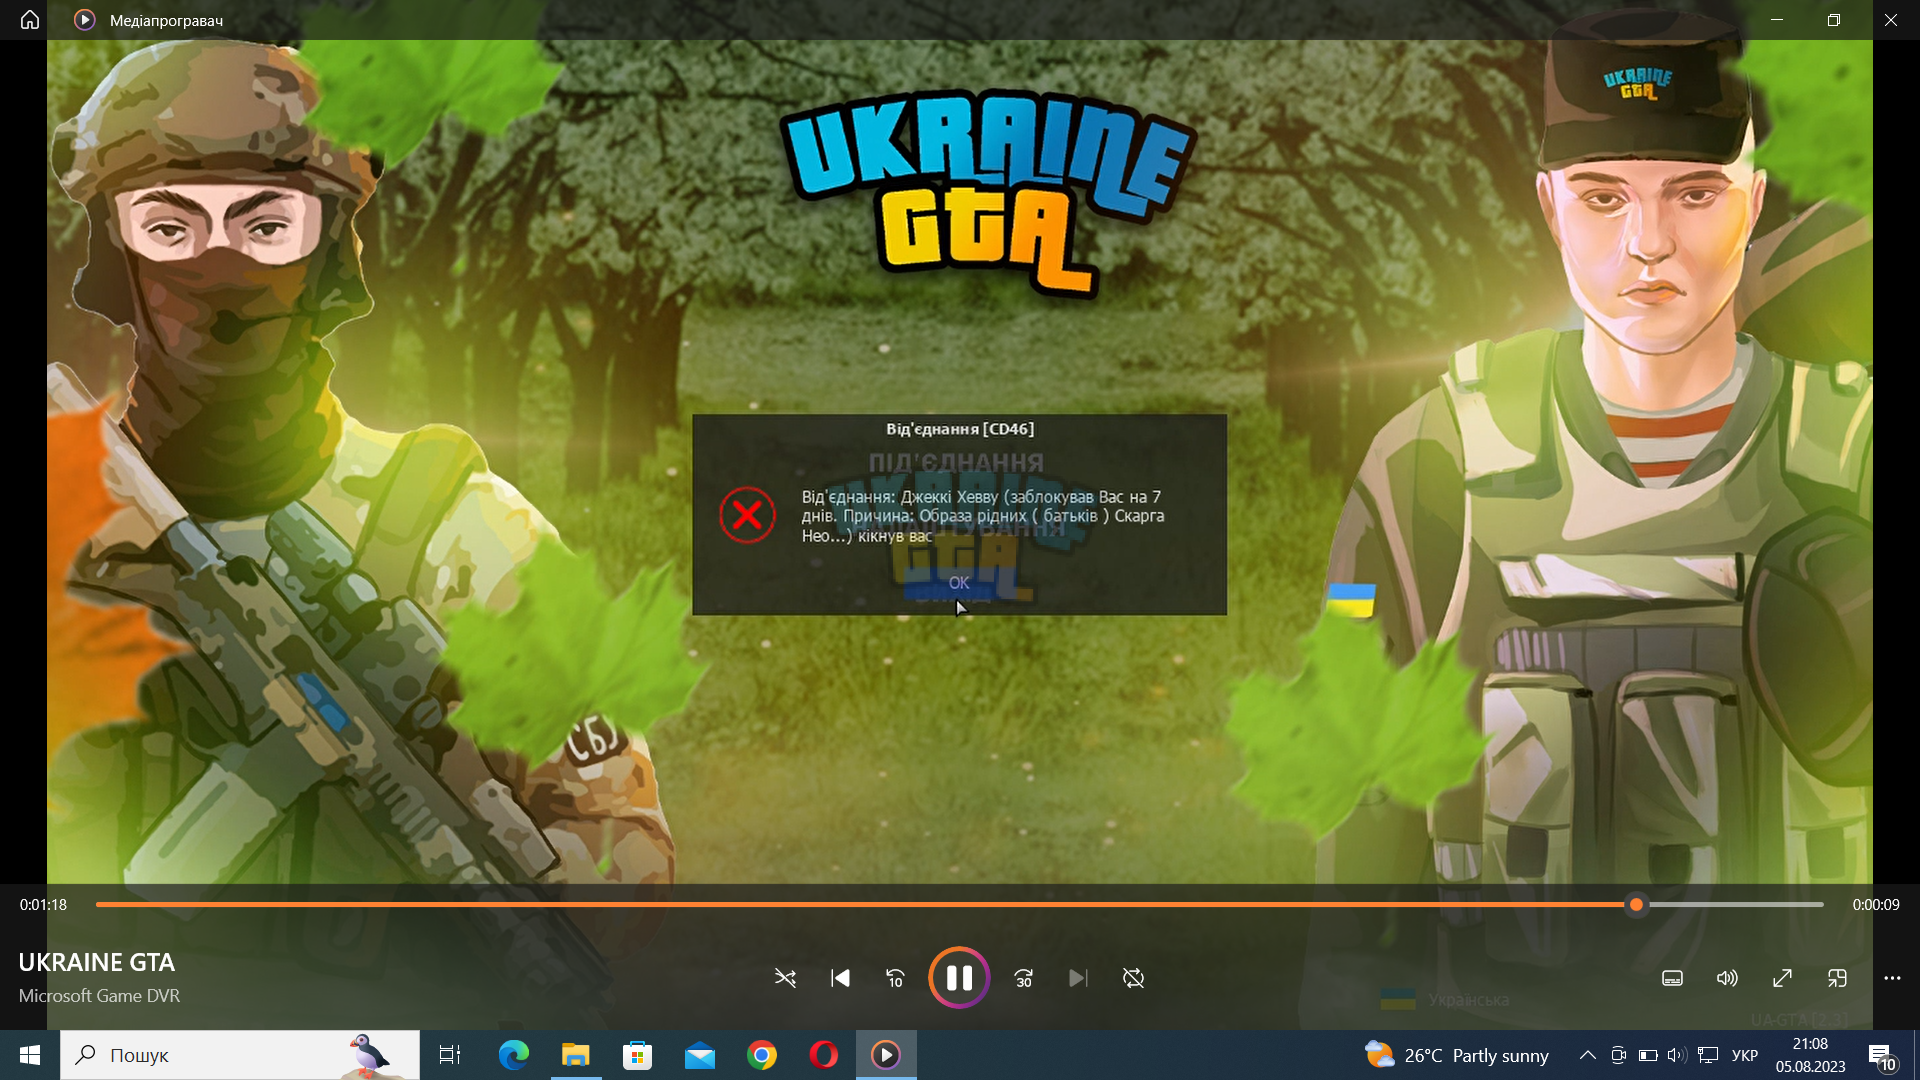The height and width of the screenshot is (1080, 1920).
Task: Click the media player app icon in title bar
Action: pyautogui.click(x=85, y=20)
